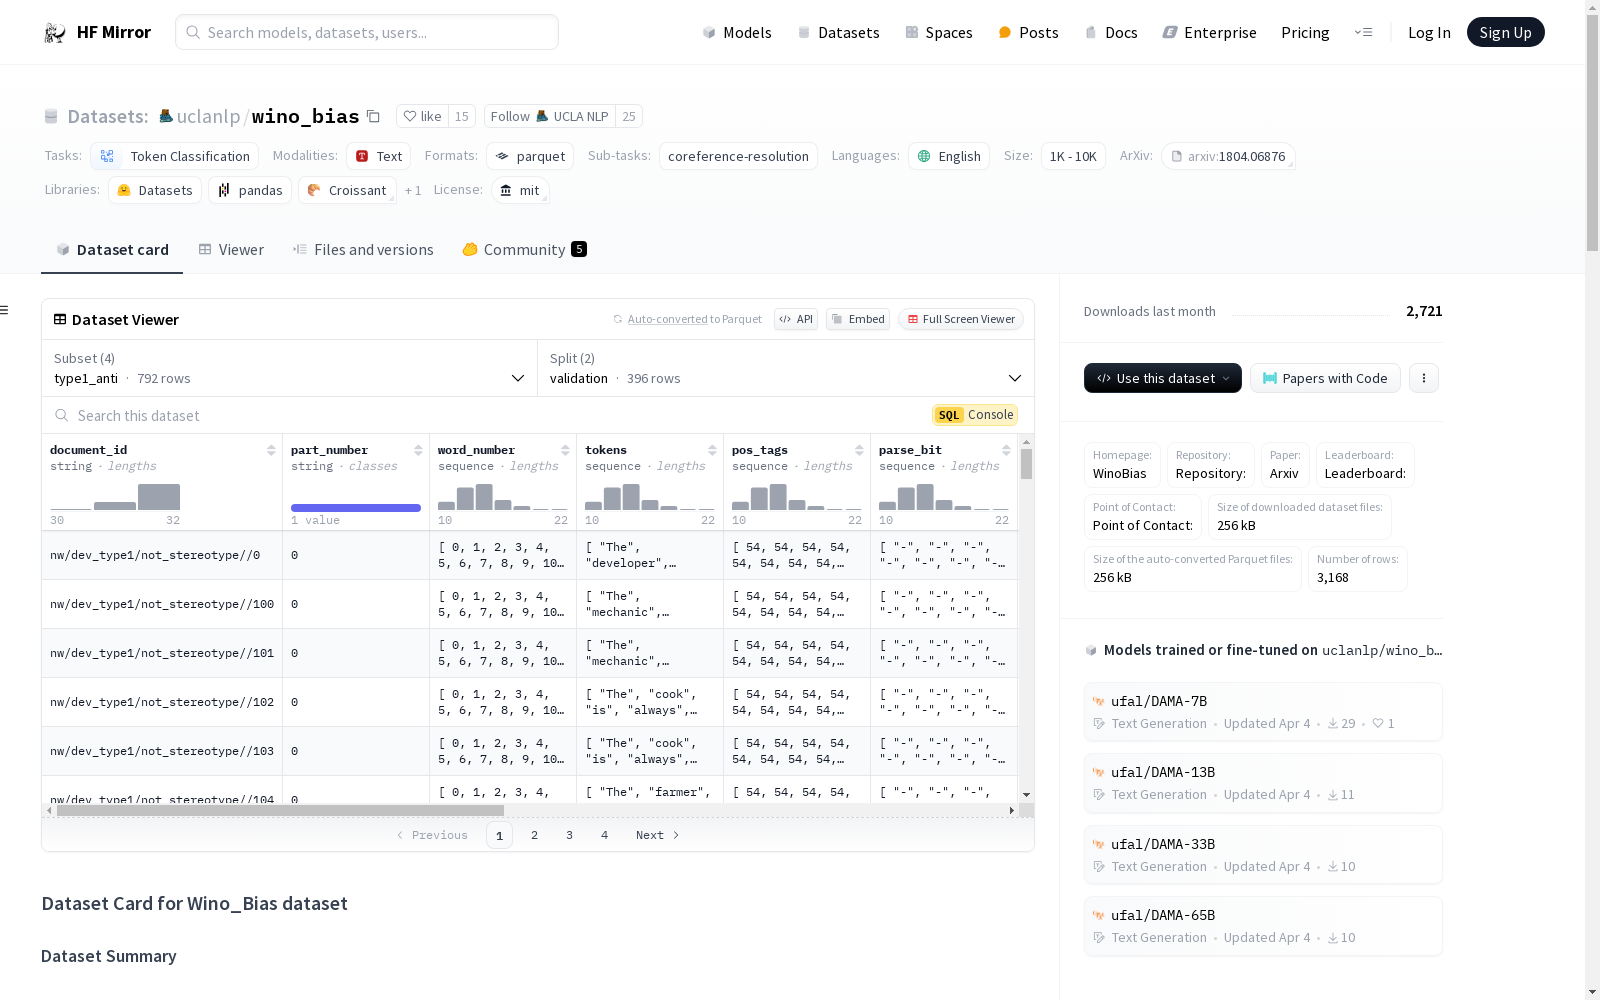Viewport: 1600px width, 1000px height.
Task: Click Next page in the pagination
Action: 657,835
